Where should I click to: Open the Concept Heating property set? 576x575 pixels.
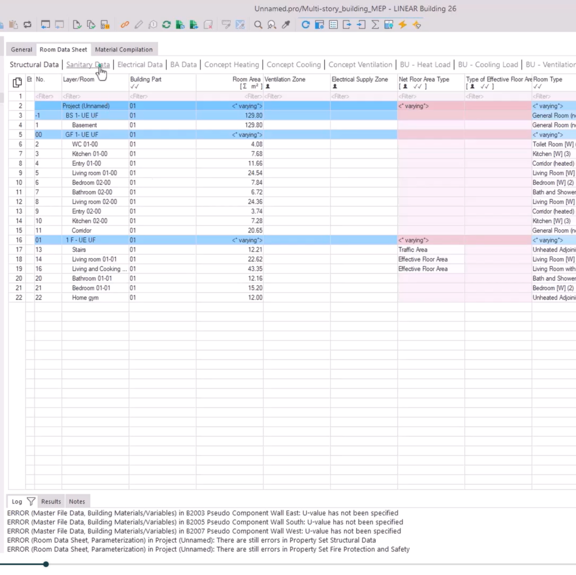click(x=231, y=65)
